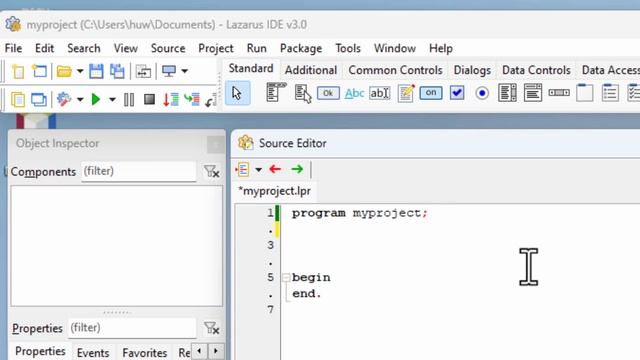The image size is (640, 360).
Task: Open the Package menu
Action: [301, 49]
